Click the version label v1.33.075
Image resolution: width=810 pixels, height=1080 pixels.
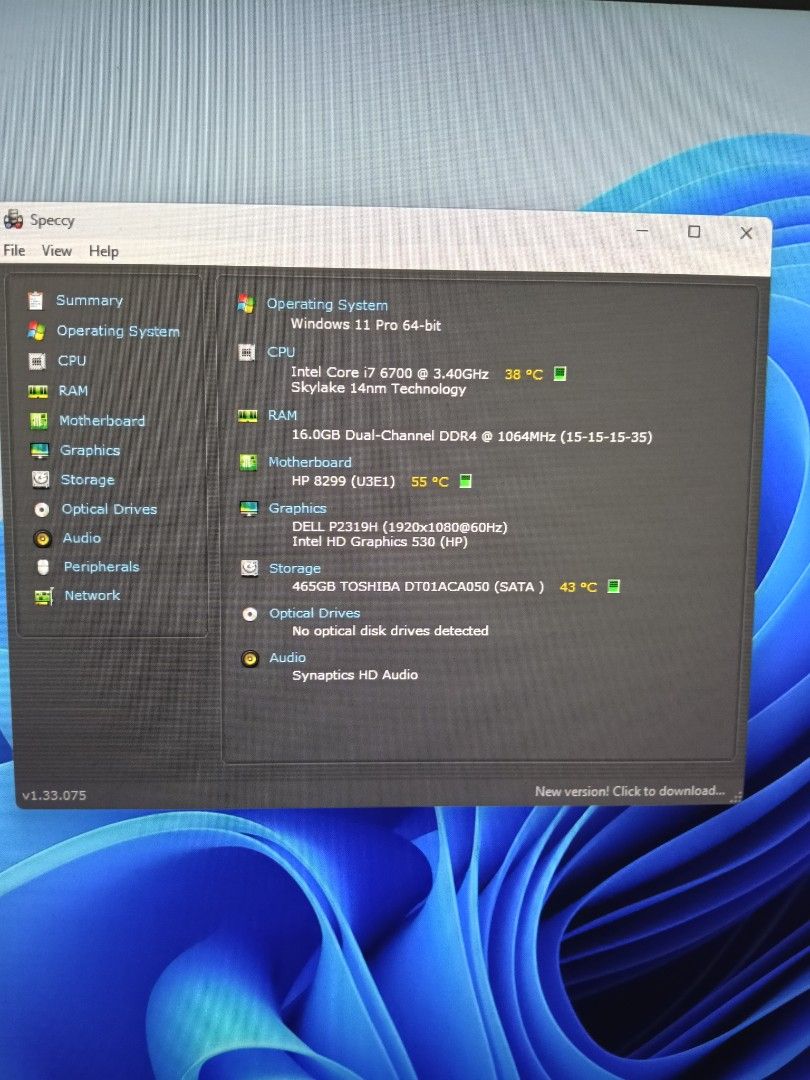tap(54, 795)
